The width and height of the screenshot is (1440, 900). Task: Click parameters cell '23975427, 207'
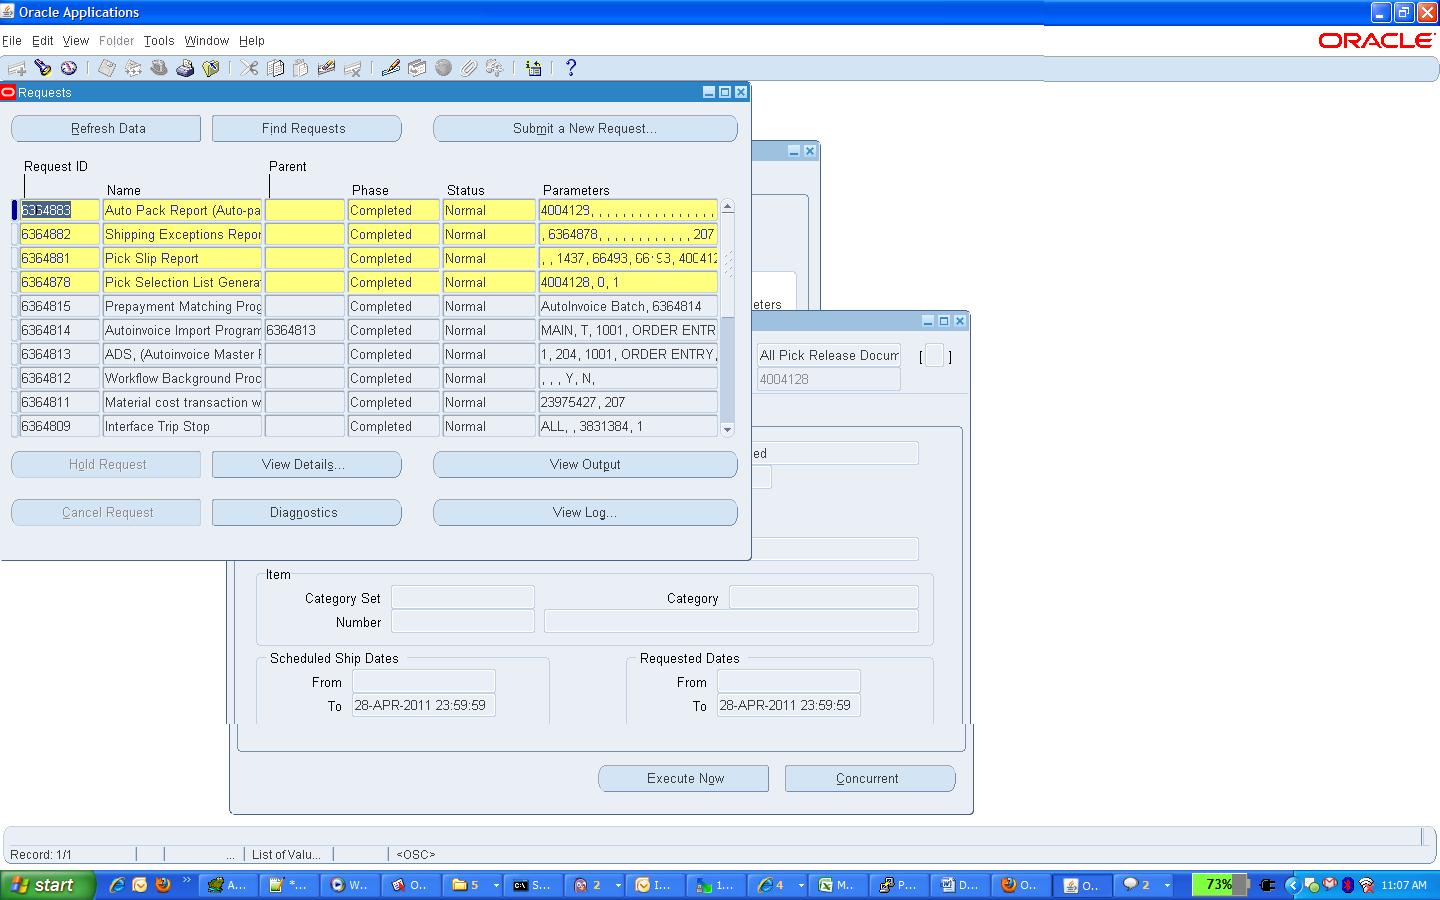point(628,402)
